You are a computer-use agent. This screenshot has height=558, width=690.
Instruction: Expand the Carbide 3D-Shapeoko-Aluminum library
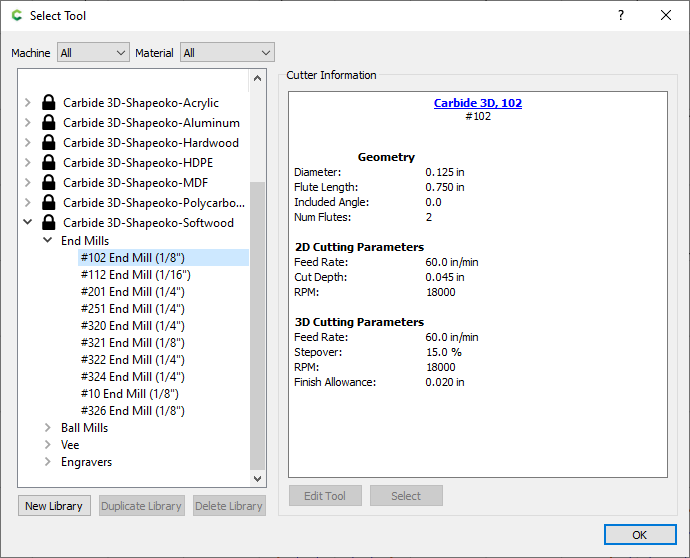coord(28,123)
